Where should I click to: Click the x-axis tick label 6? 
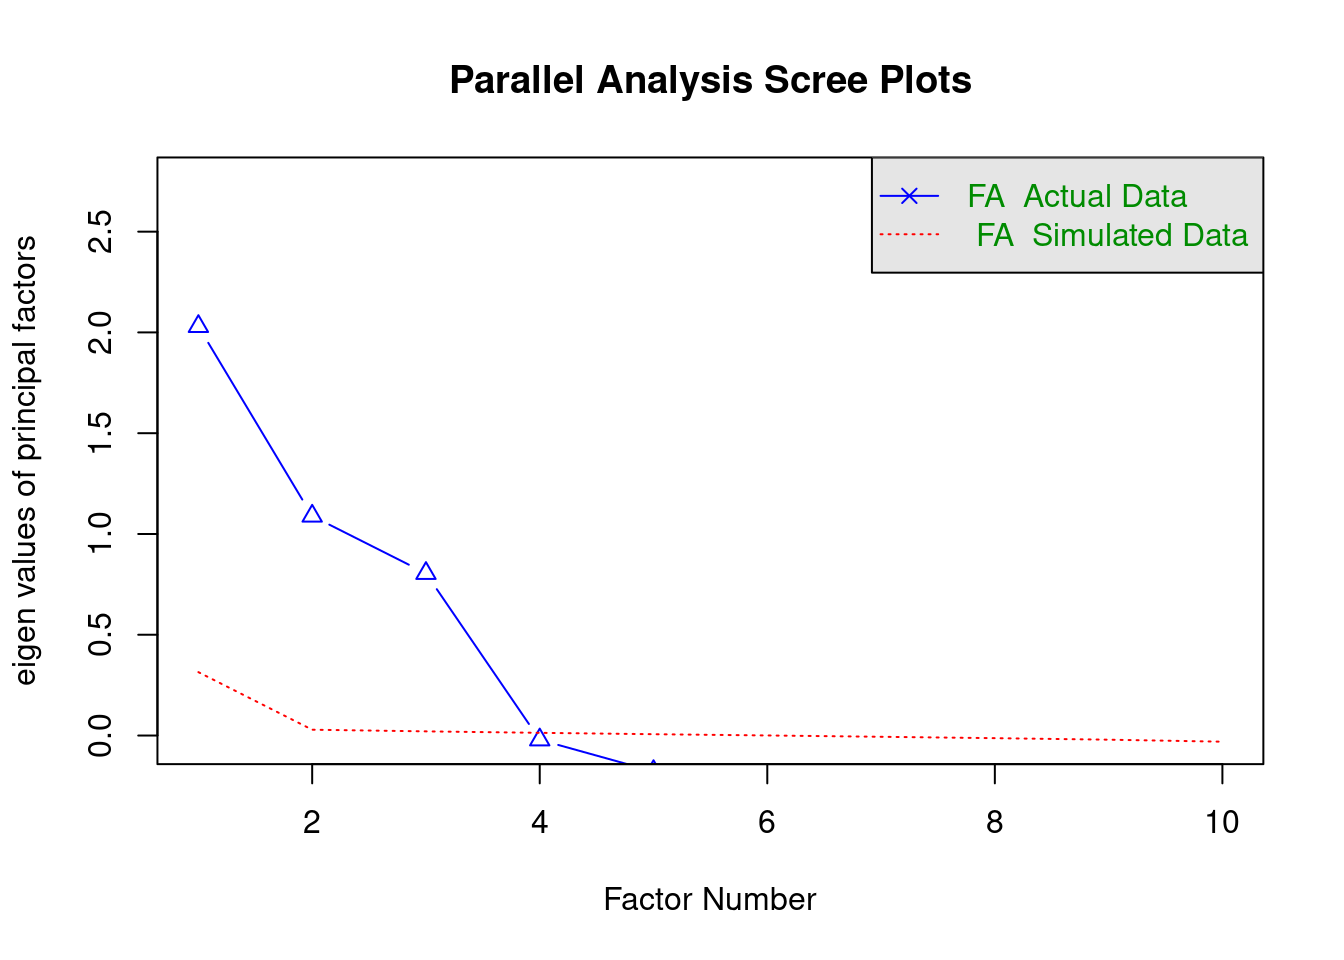(767, 822)
